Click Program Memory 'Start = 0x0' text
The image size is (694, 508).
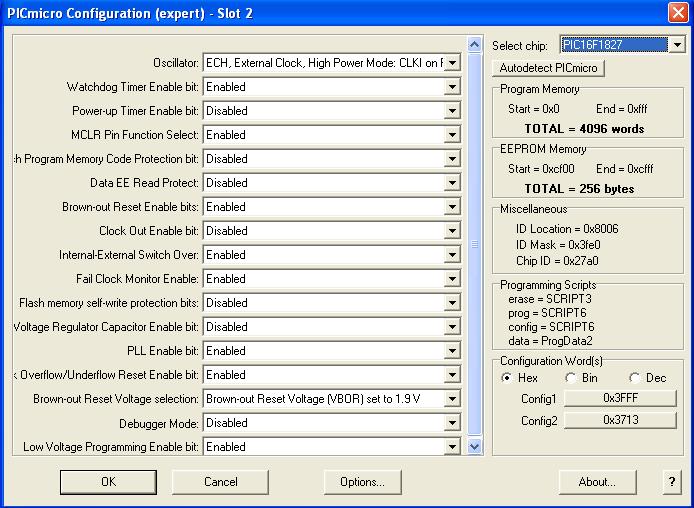coord(534,109)
